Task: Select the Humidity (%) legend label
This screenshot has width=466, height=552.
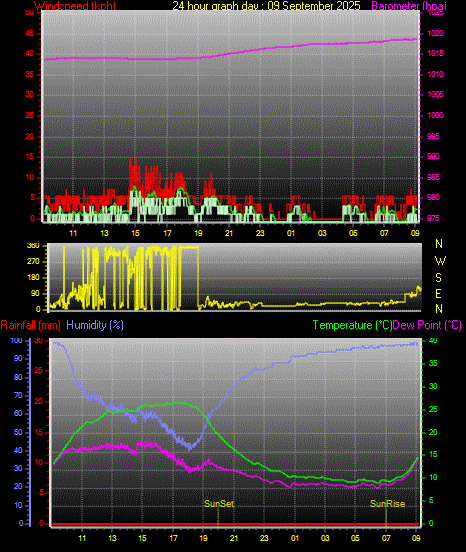Action: coord(95,325)
